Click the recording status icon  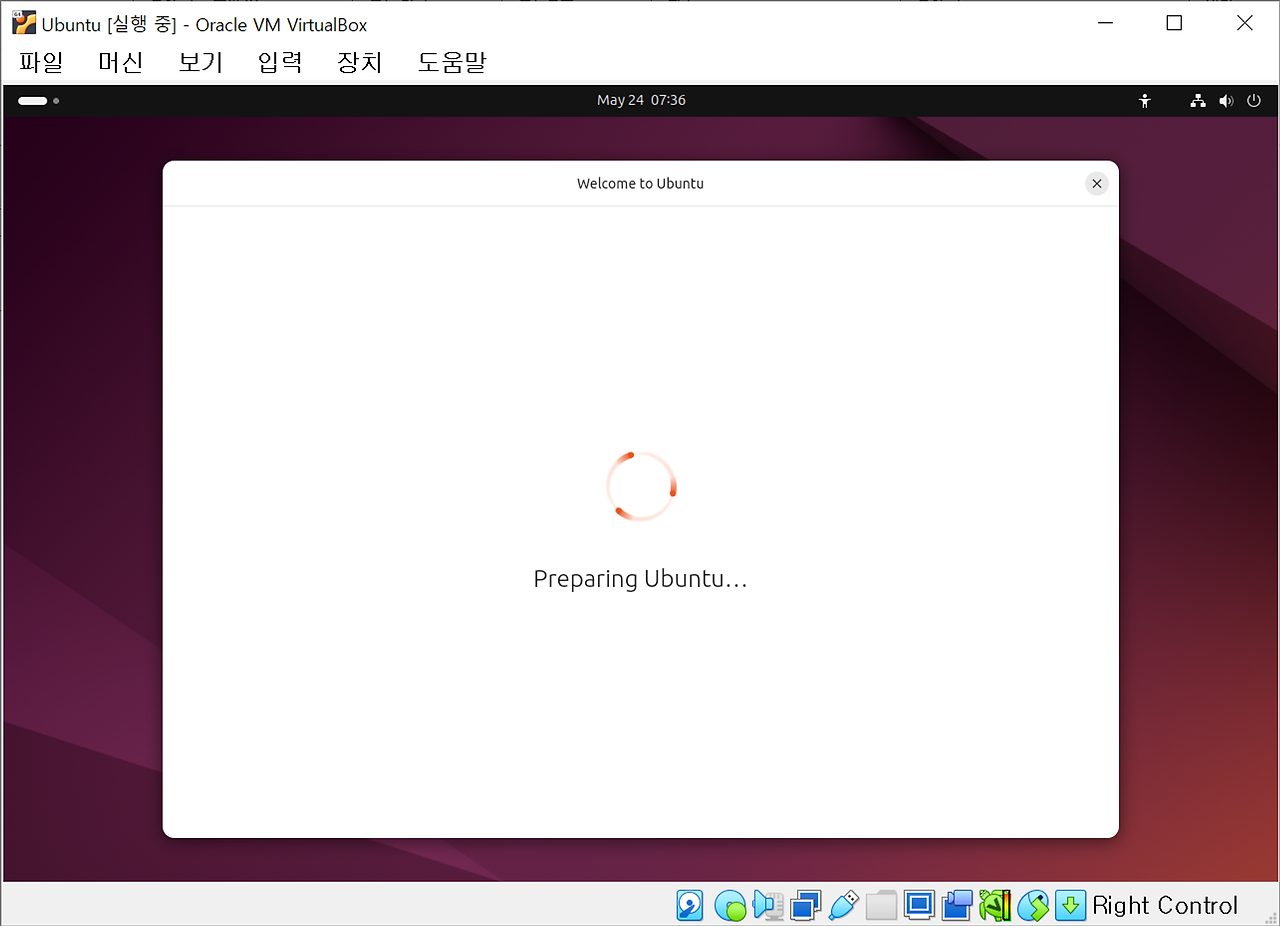click(957, 905)
